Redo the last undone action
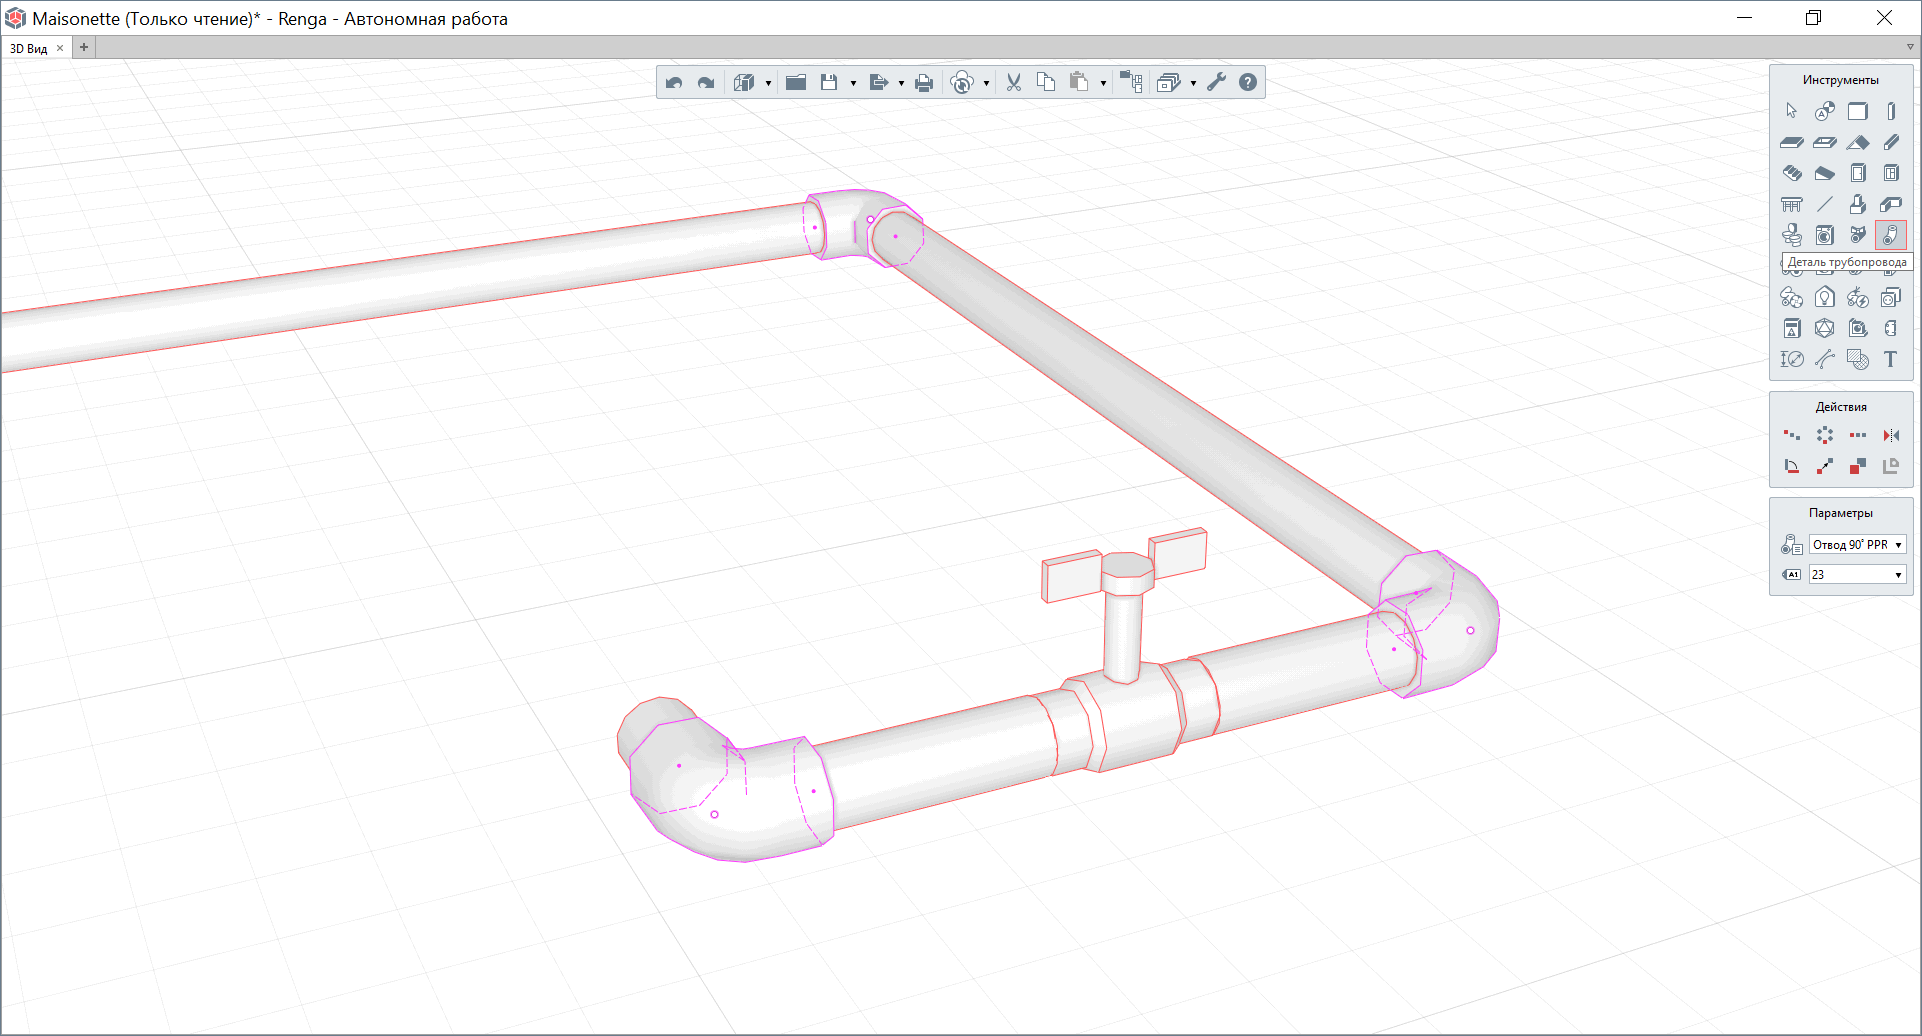 tap(706, 83)
